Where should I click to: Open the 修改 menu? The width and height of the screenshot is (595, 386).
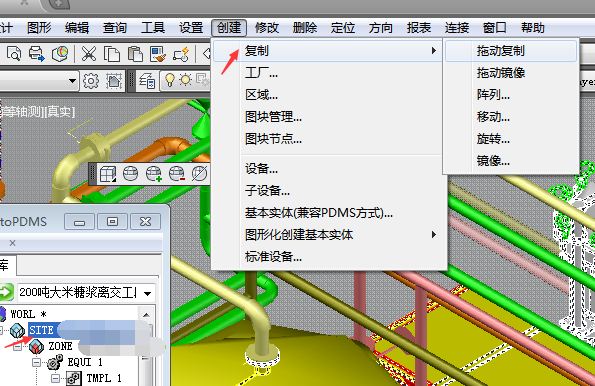click(267, 28)
